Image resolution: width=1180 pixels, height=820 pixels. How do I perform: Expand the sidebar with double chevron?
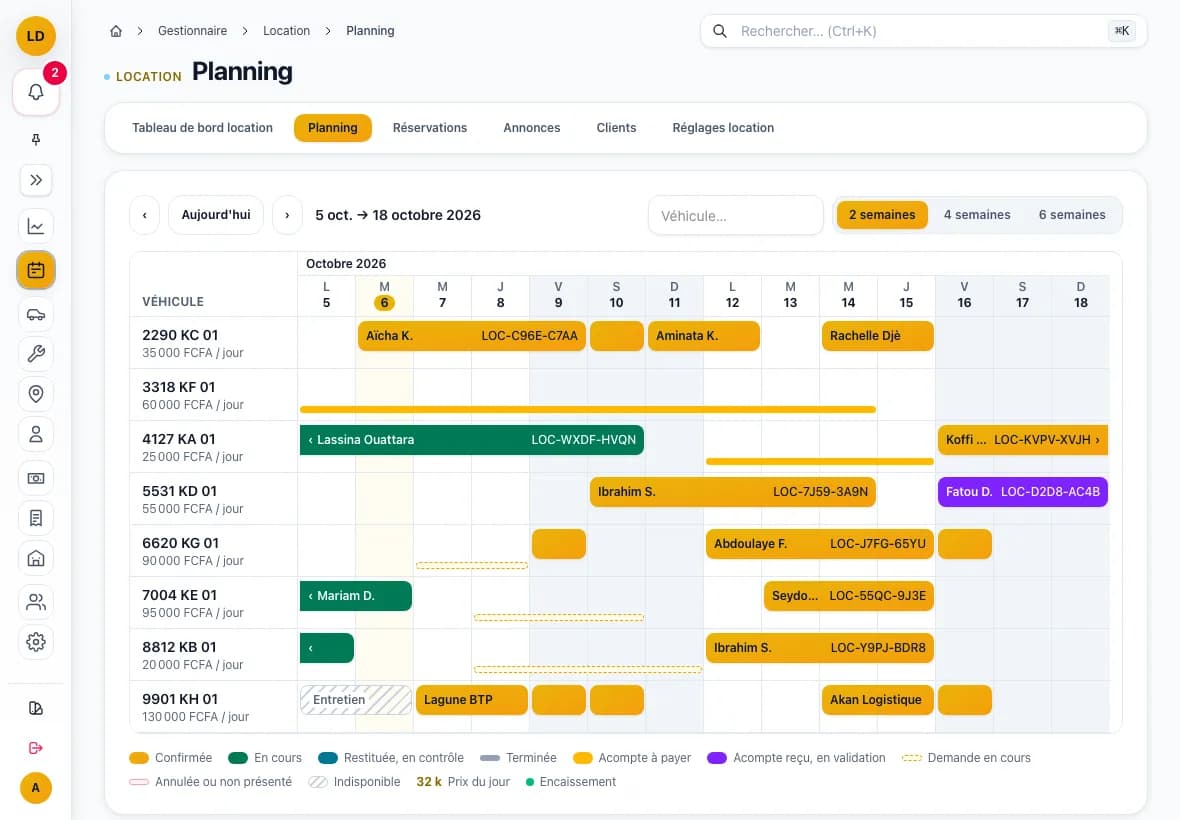pyautogui.click(x=35, y=181)
